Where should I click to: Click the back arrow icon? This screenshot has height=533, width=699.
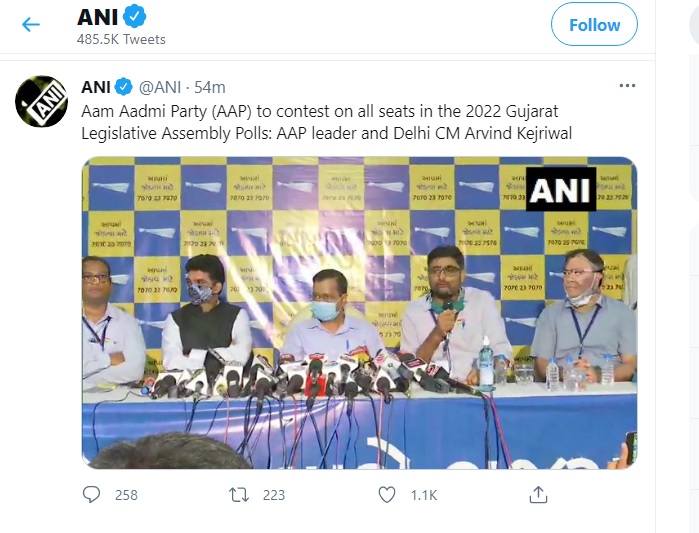pyautogui.click(x=31, y=24)
